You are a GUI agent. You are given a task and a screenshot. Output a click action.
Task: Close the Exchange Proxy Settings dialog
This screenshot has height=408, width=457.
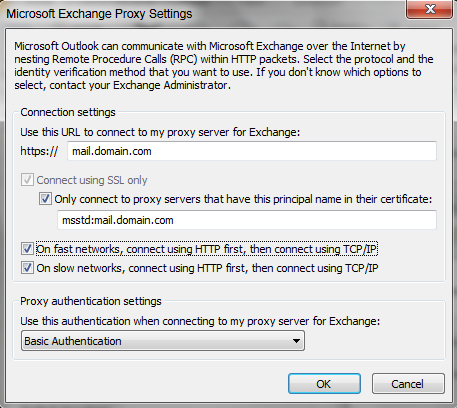(x=429, y=9)
